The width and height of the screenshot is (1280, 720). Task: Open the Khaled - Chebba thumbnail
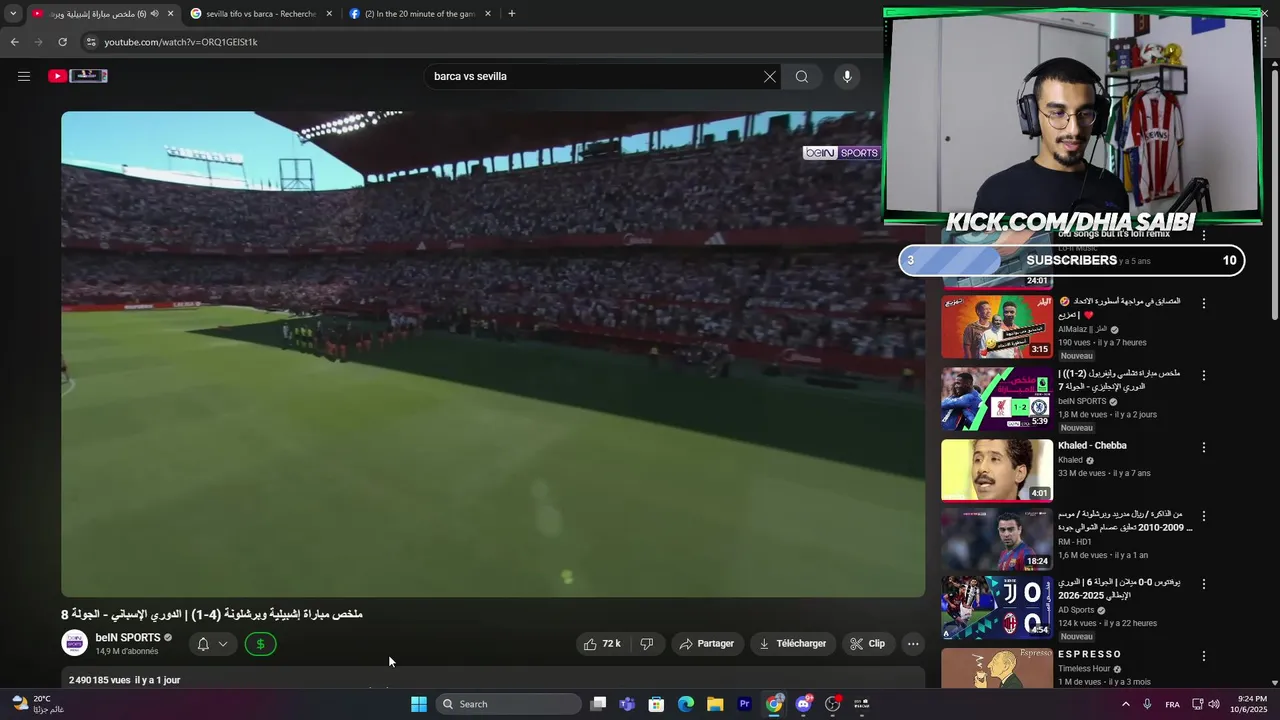996,470
